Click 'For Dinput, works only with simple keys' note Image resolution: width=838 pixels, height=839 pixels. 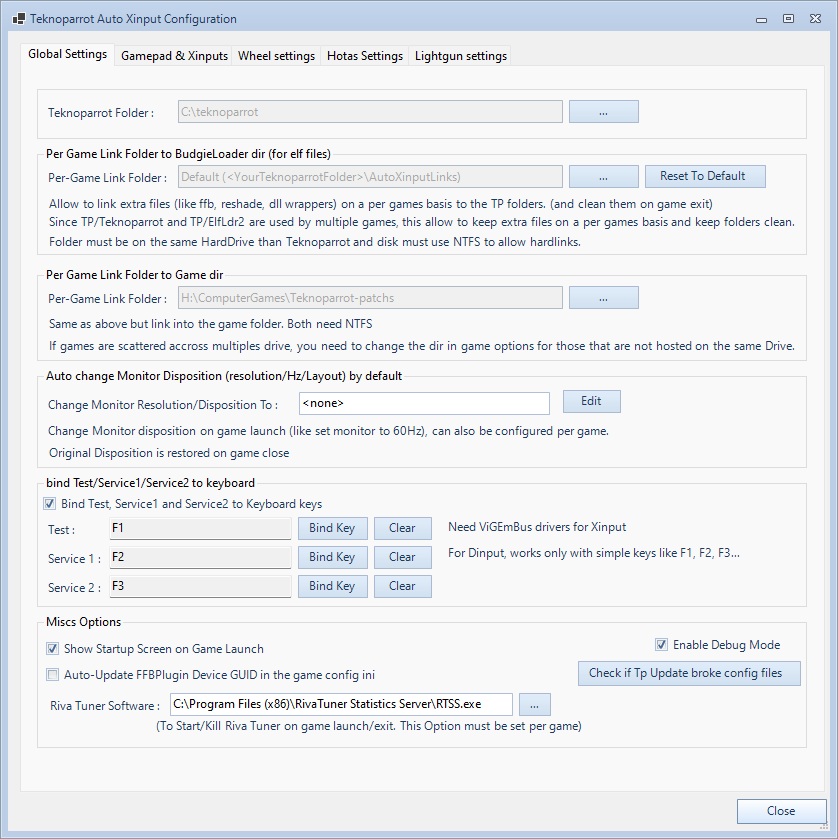pyautogui.click(x=594, y=553)
